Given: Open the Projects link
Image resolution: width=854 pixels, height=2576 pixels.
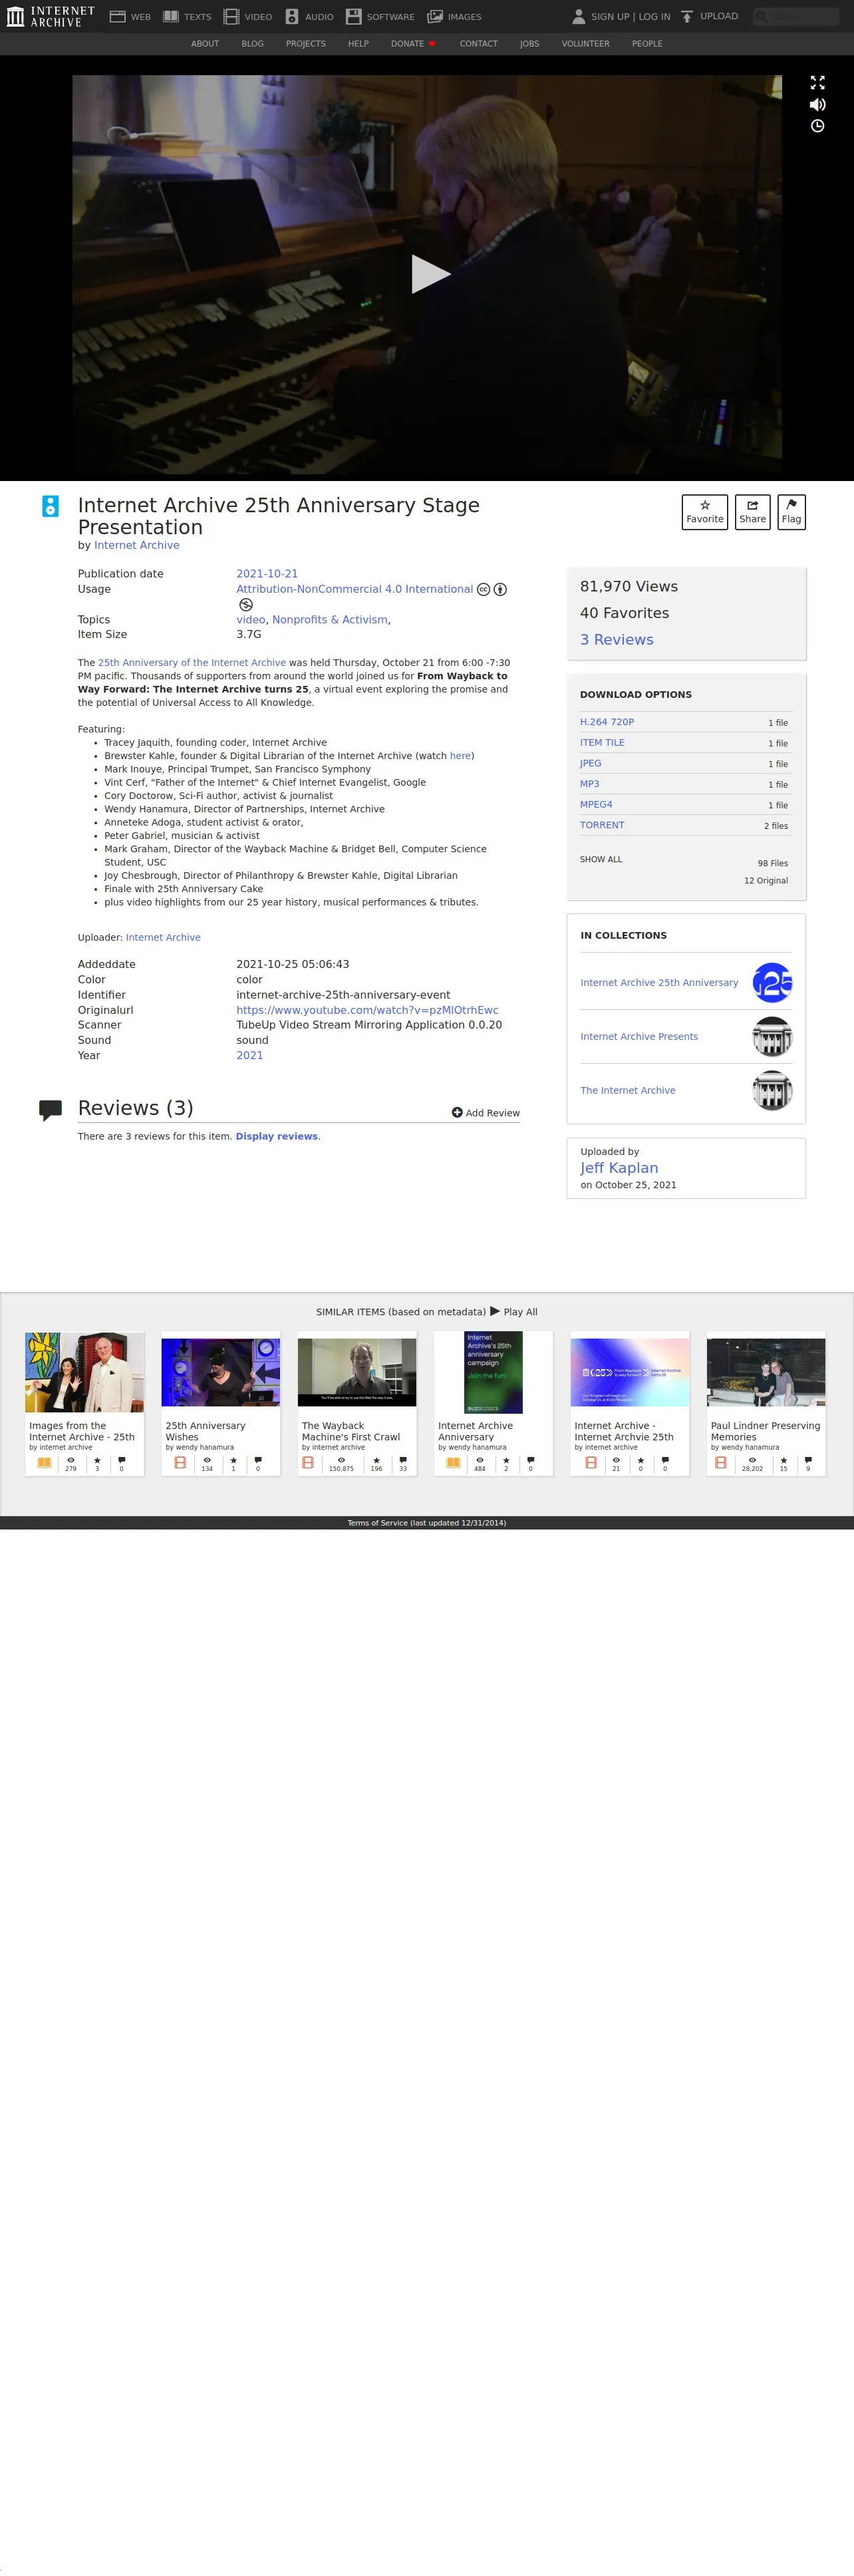Looking at the screenshot, I should 305,44.
